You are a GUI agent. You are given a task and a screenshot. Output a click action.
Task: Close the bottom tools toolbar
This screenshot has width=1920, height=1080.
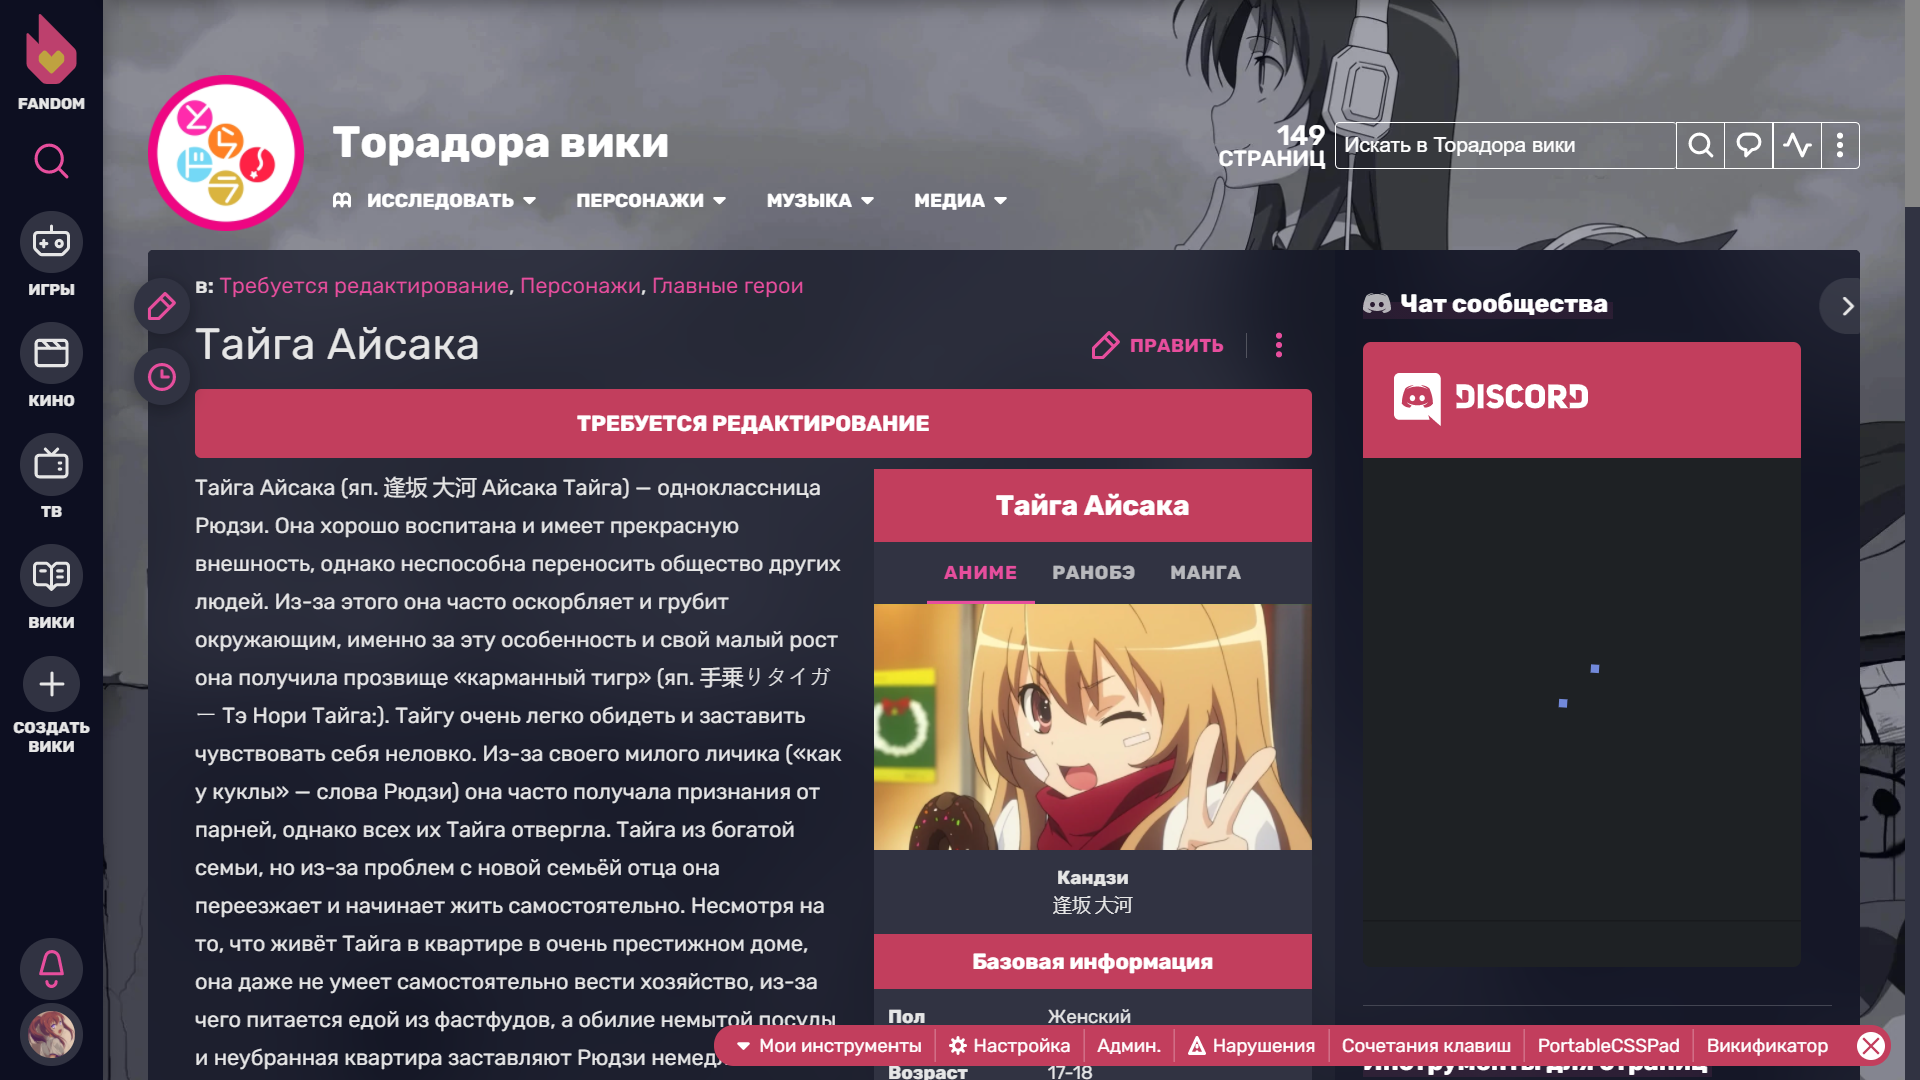click(x=1870, y=1046)
